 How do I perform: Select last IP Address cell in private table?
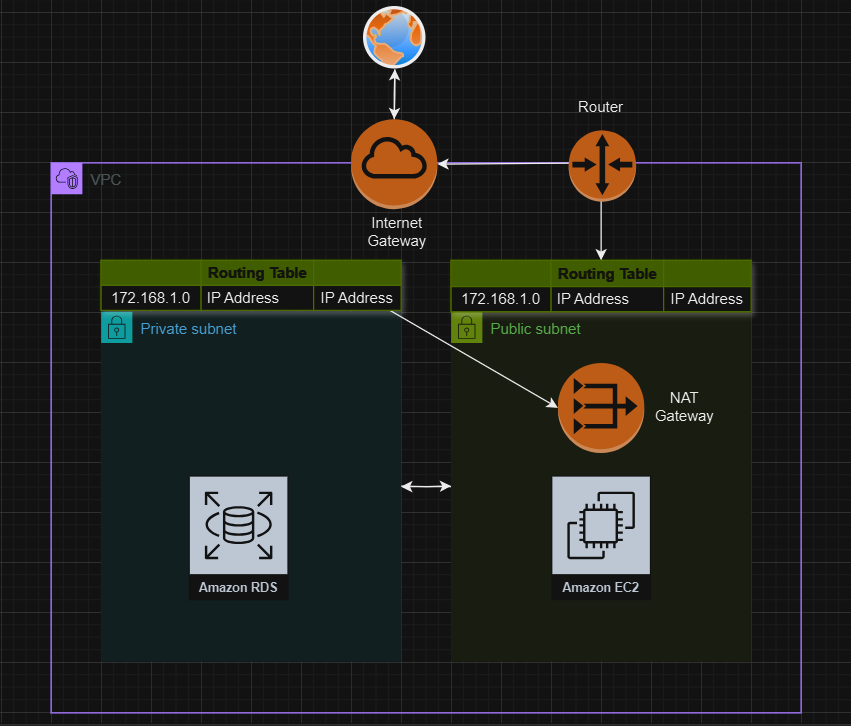[357, 298]
